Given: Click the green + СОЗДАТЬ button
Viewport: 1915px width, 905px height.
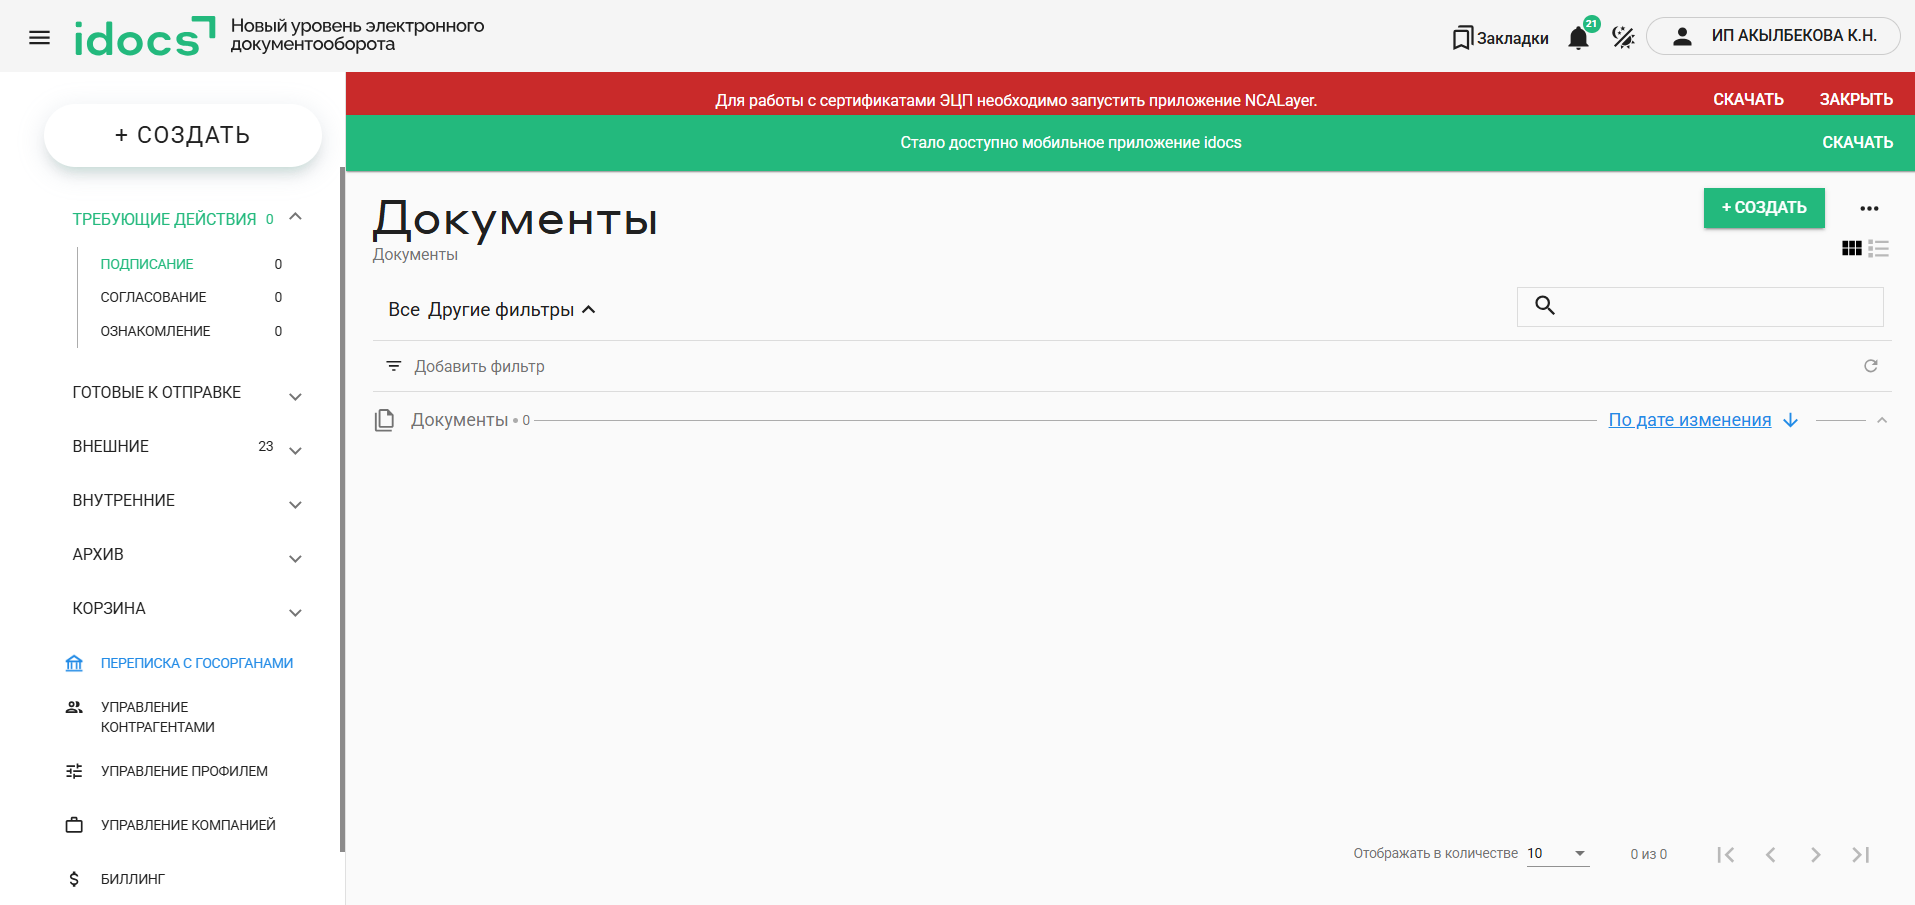Looking at the screenshot, I should (1763, 208).
